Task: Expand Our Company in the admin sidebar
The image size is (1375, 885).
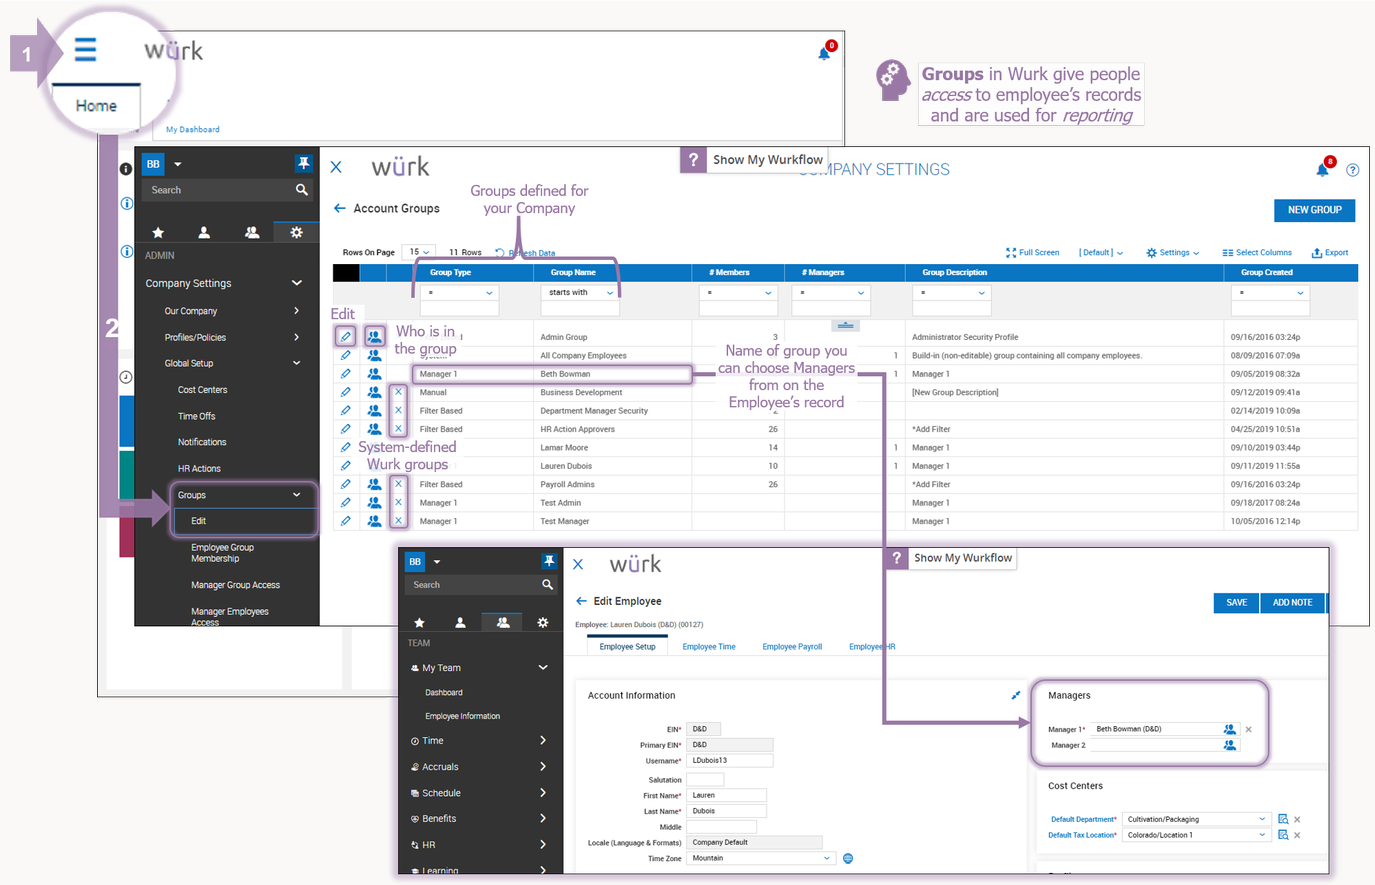Action: point(297,311)
